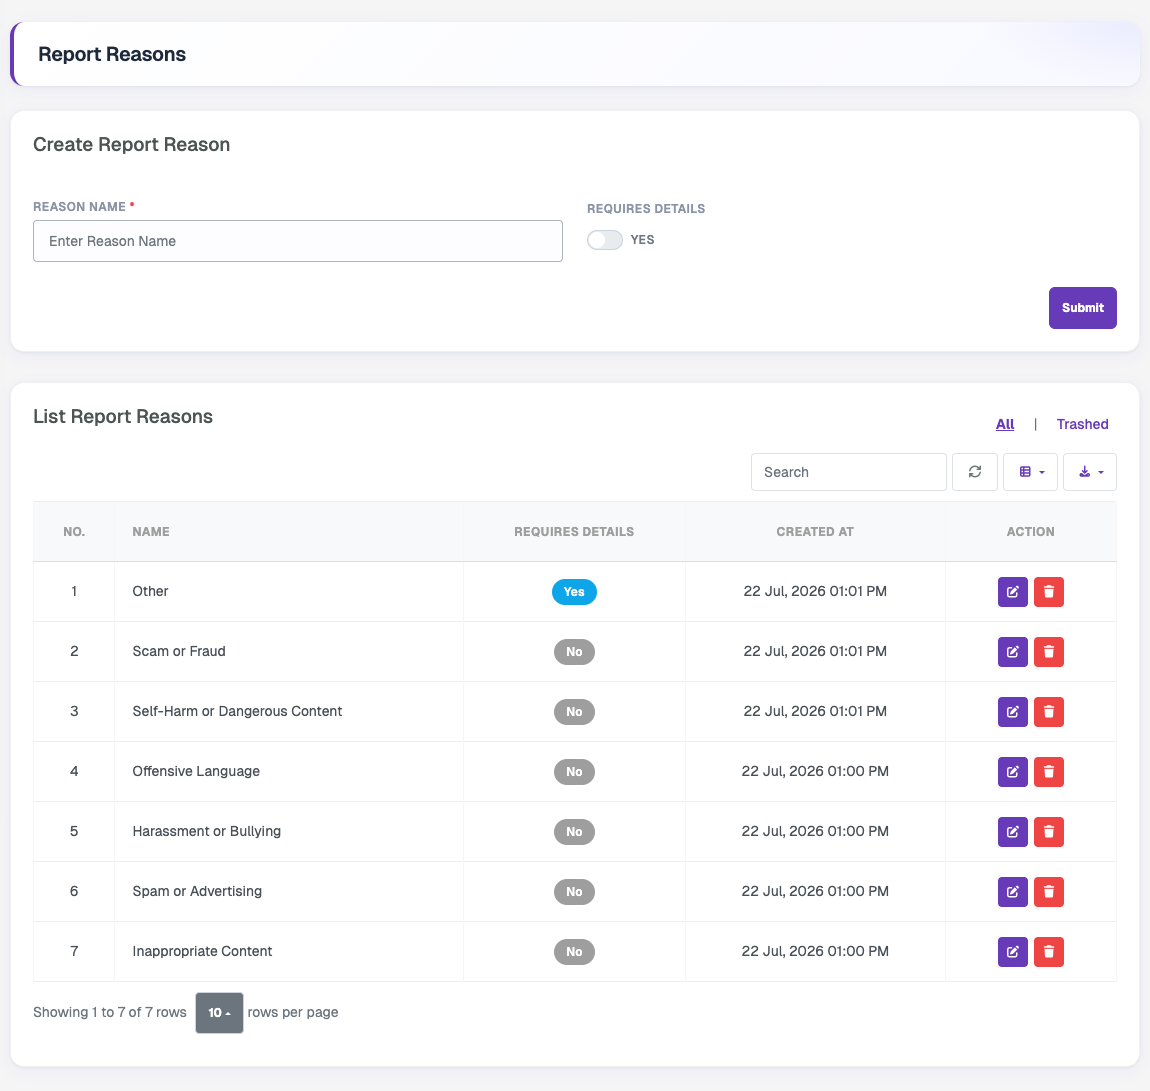Click the Yes badge in the Other row
The height and width of the screenshot is (1091, 1150).
click(574, 592)
